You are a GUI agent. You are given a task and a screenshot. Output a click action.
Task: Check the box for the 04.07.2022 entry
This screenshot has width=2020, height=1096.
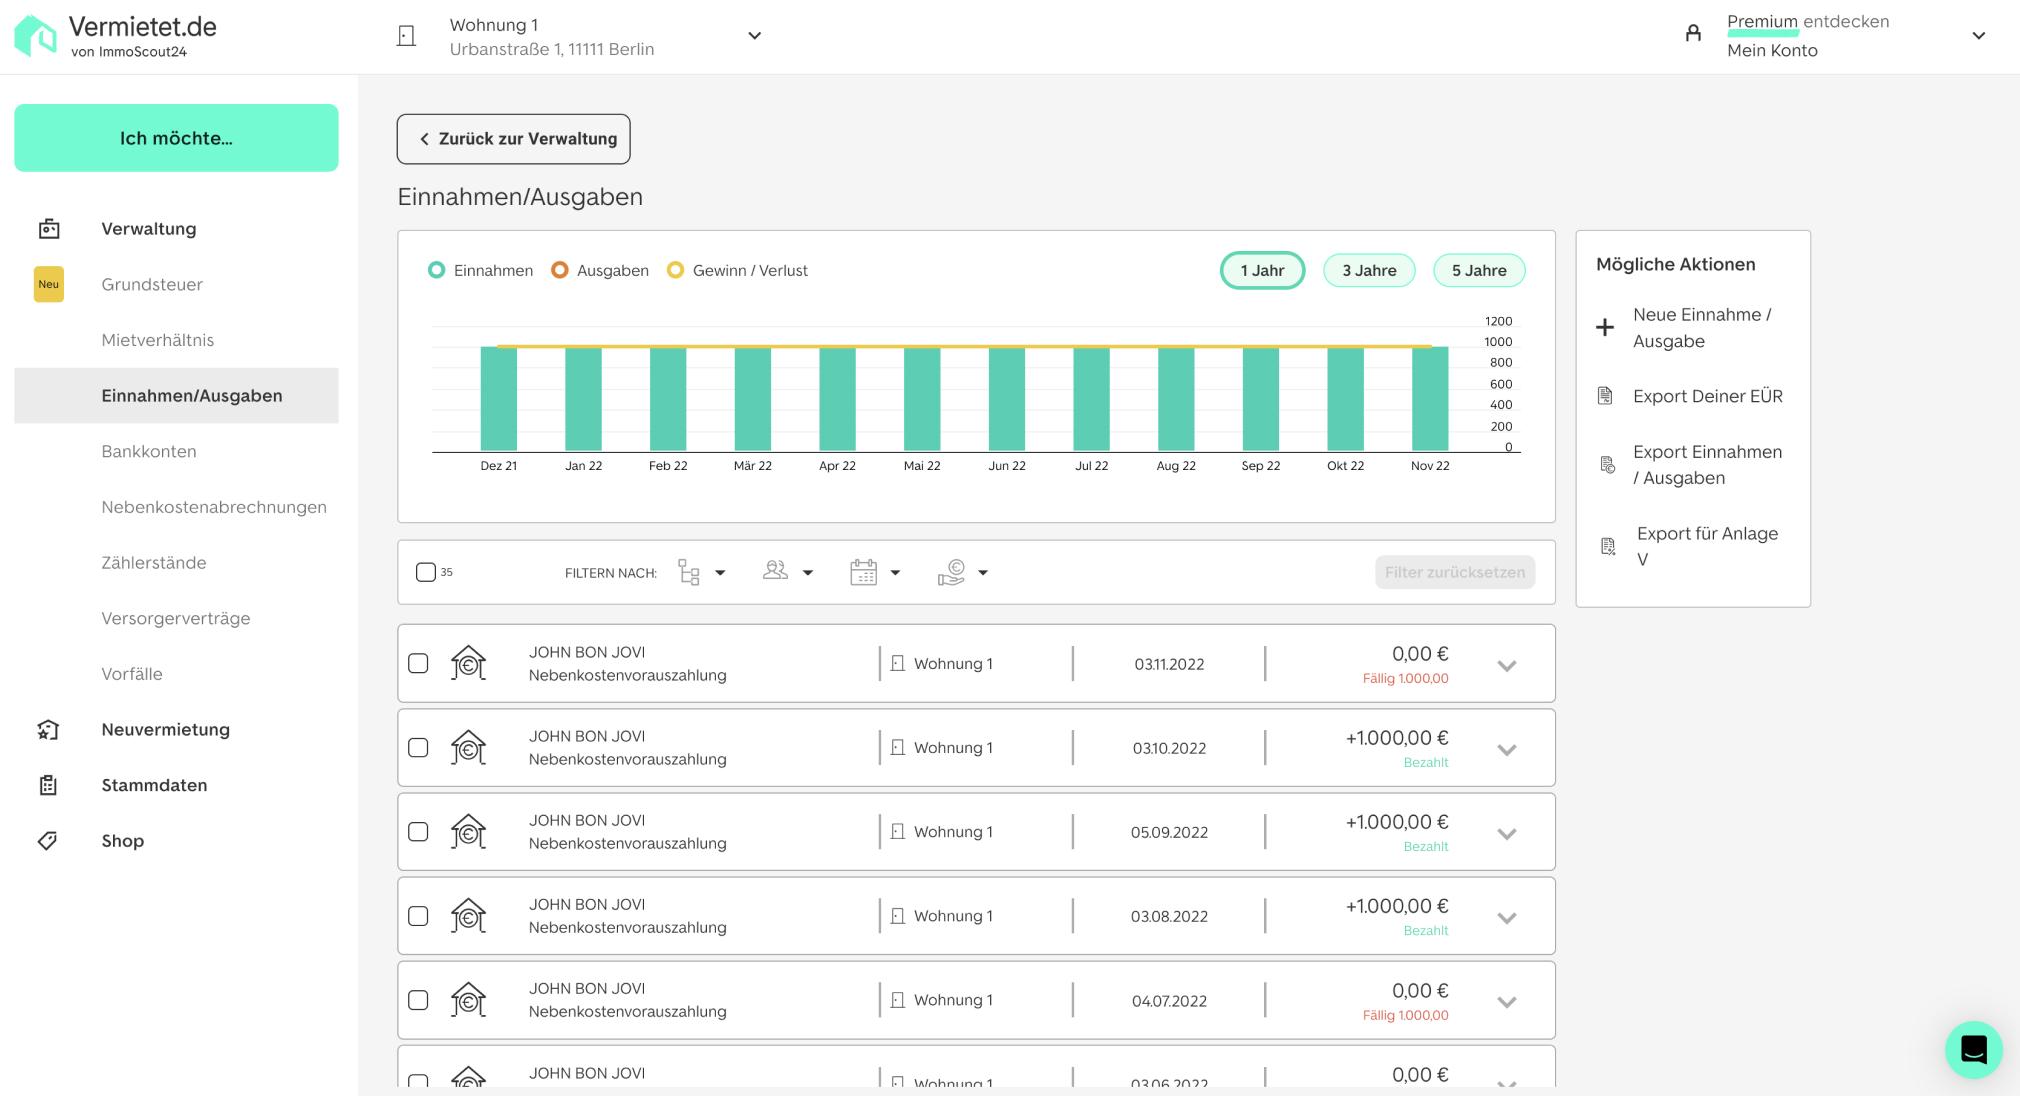(x=418, y=999)
